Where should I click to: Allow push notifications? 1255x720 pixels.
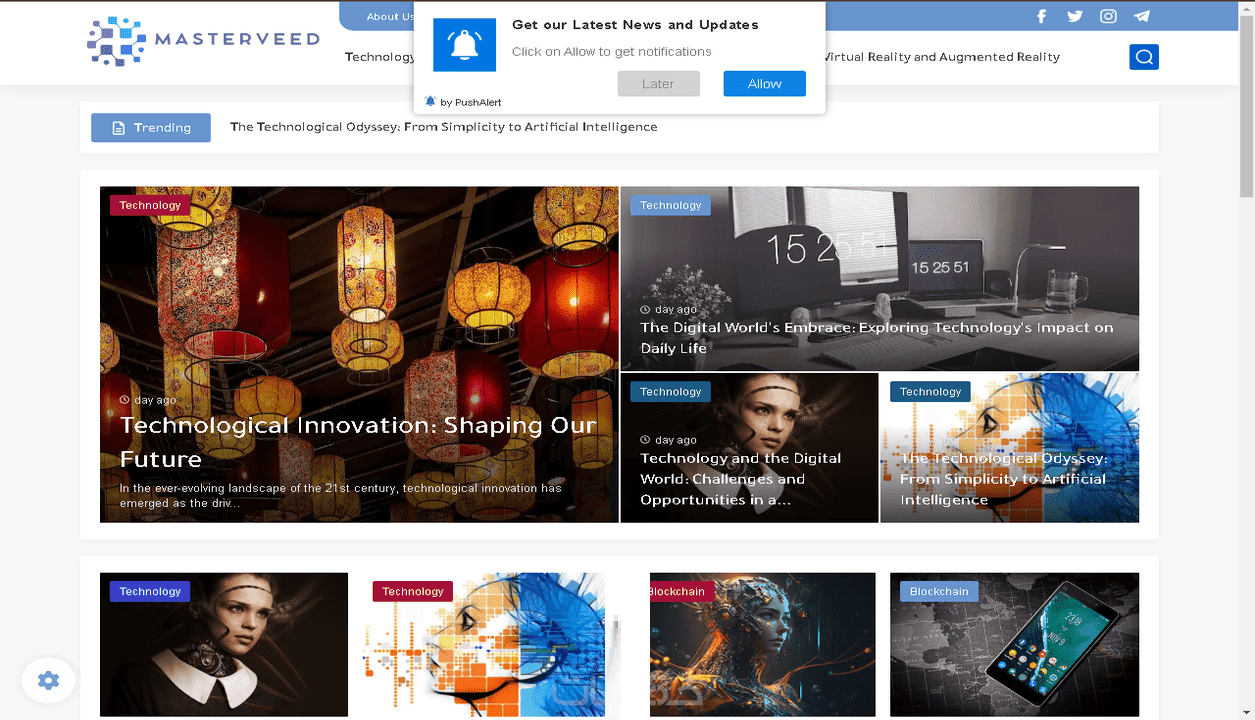[765, 84]
